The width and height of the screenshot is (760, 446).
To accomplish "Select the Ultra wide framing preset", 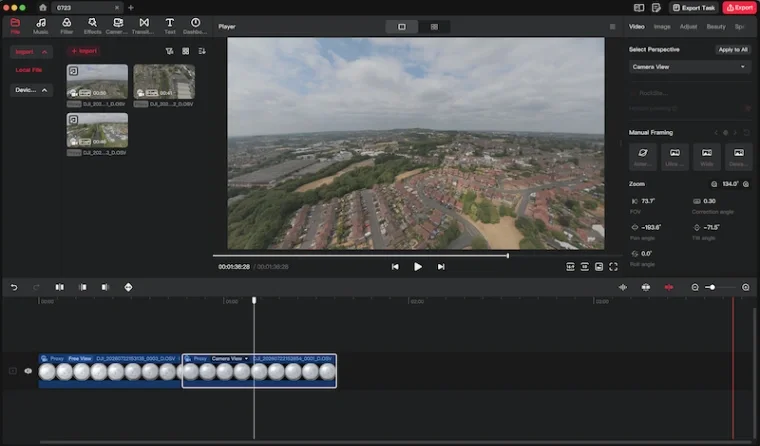I will [675, 156].
